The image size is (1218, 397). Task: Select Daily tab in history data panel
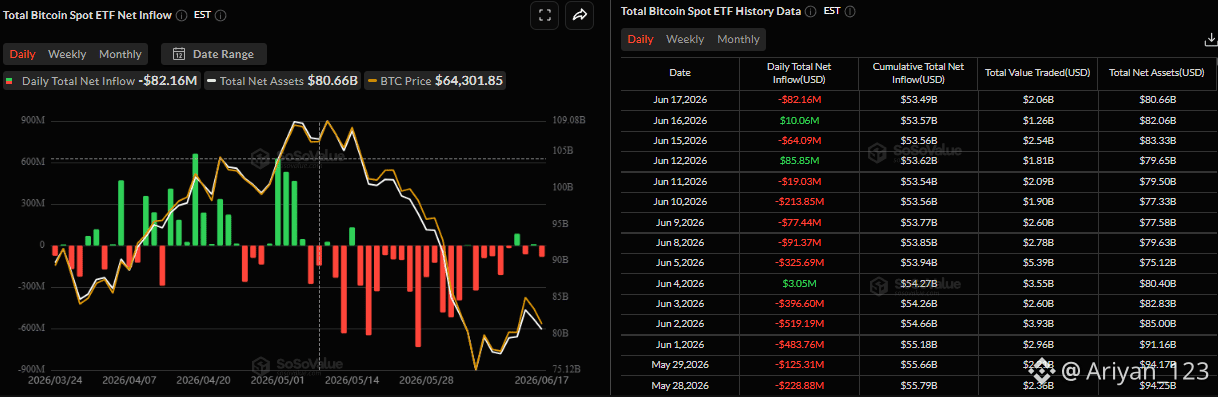pyautogui.click(x=640, y=39)
